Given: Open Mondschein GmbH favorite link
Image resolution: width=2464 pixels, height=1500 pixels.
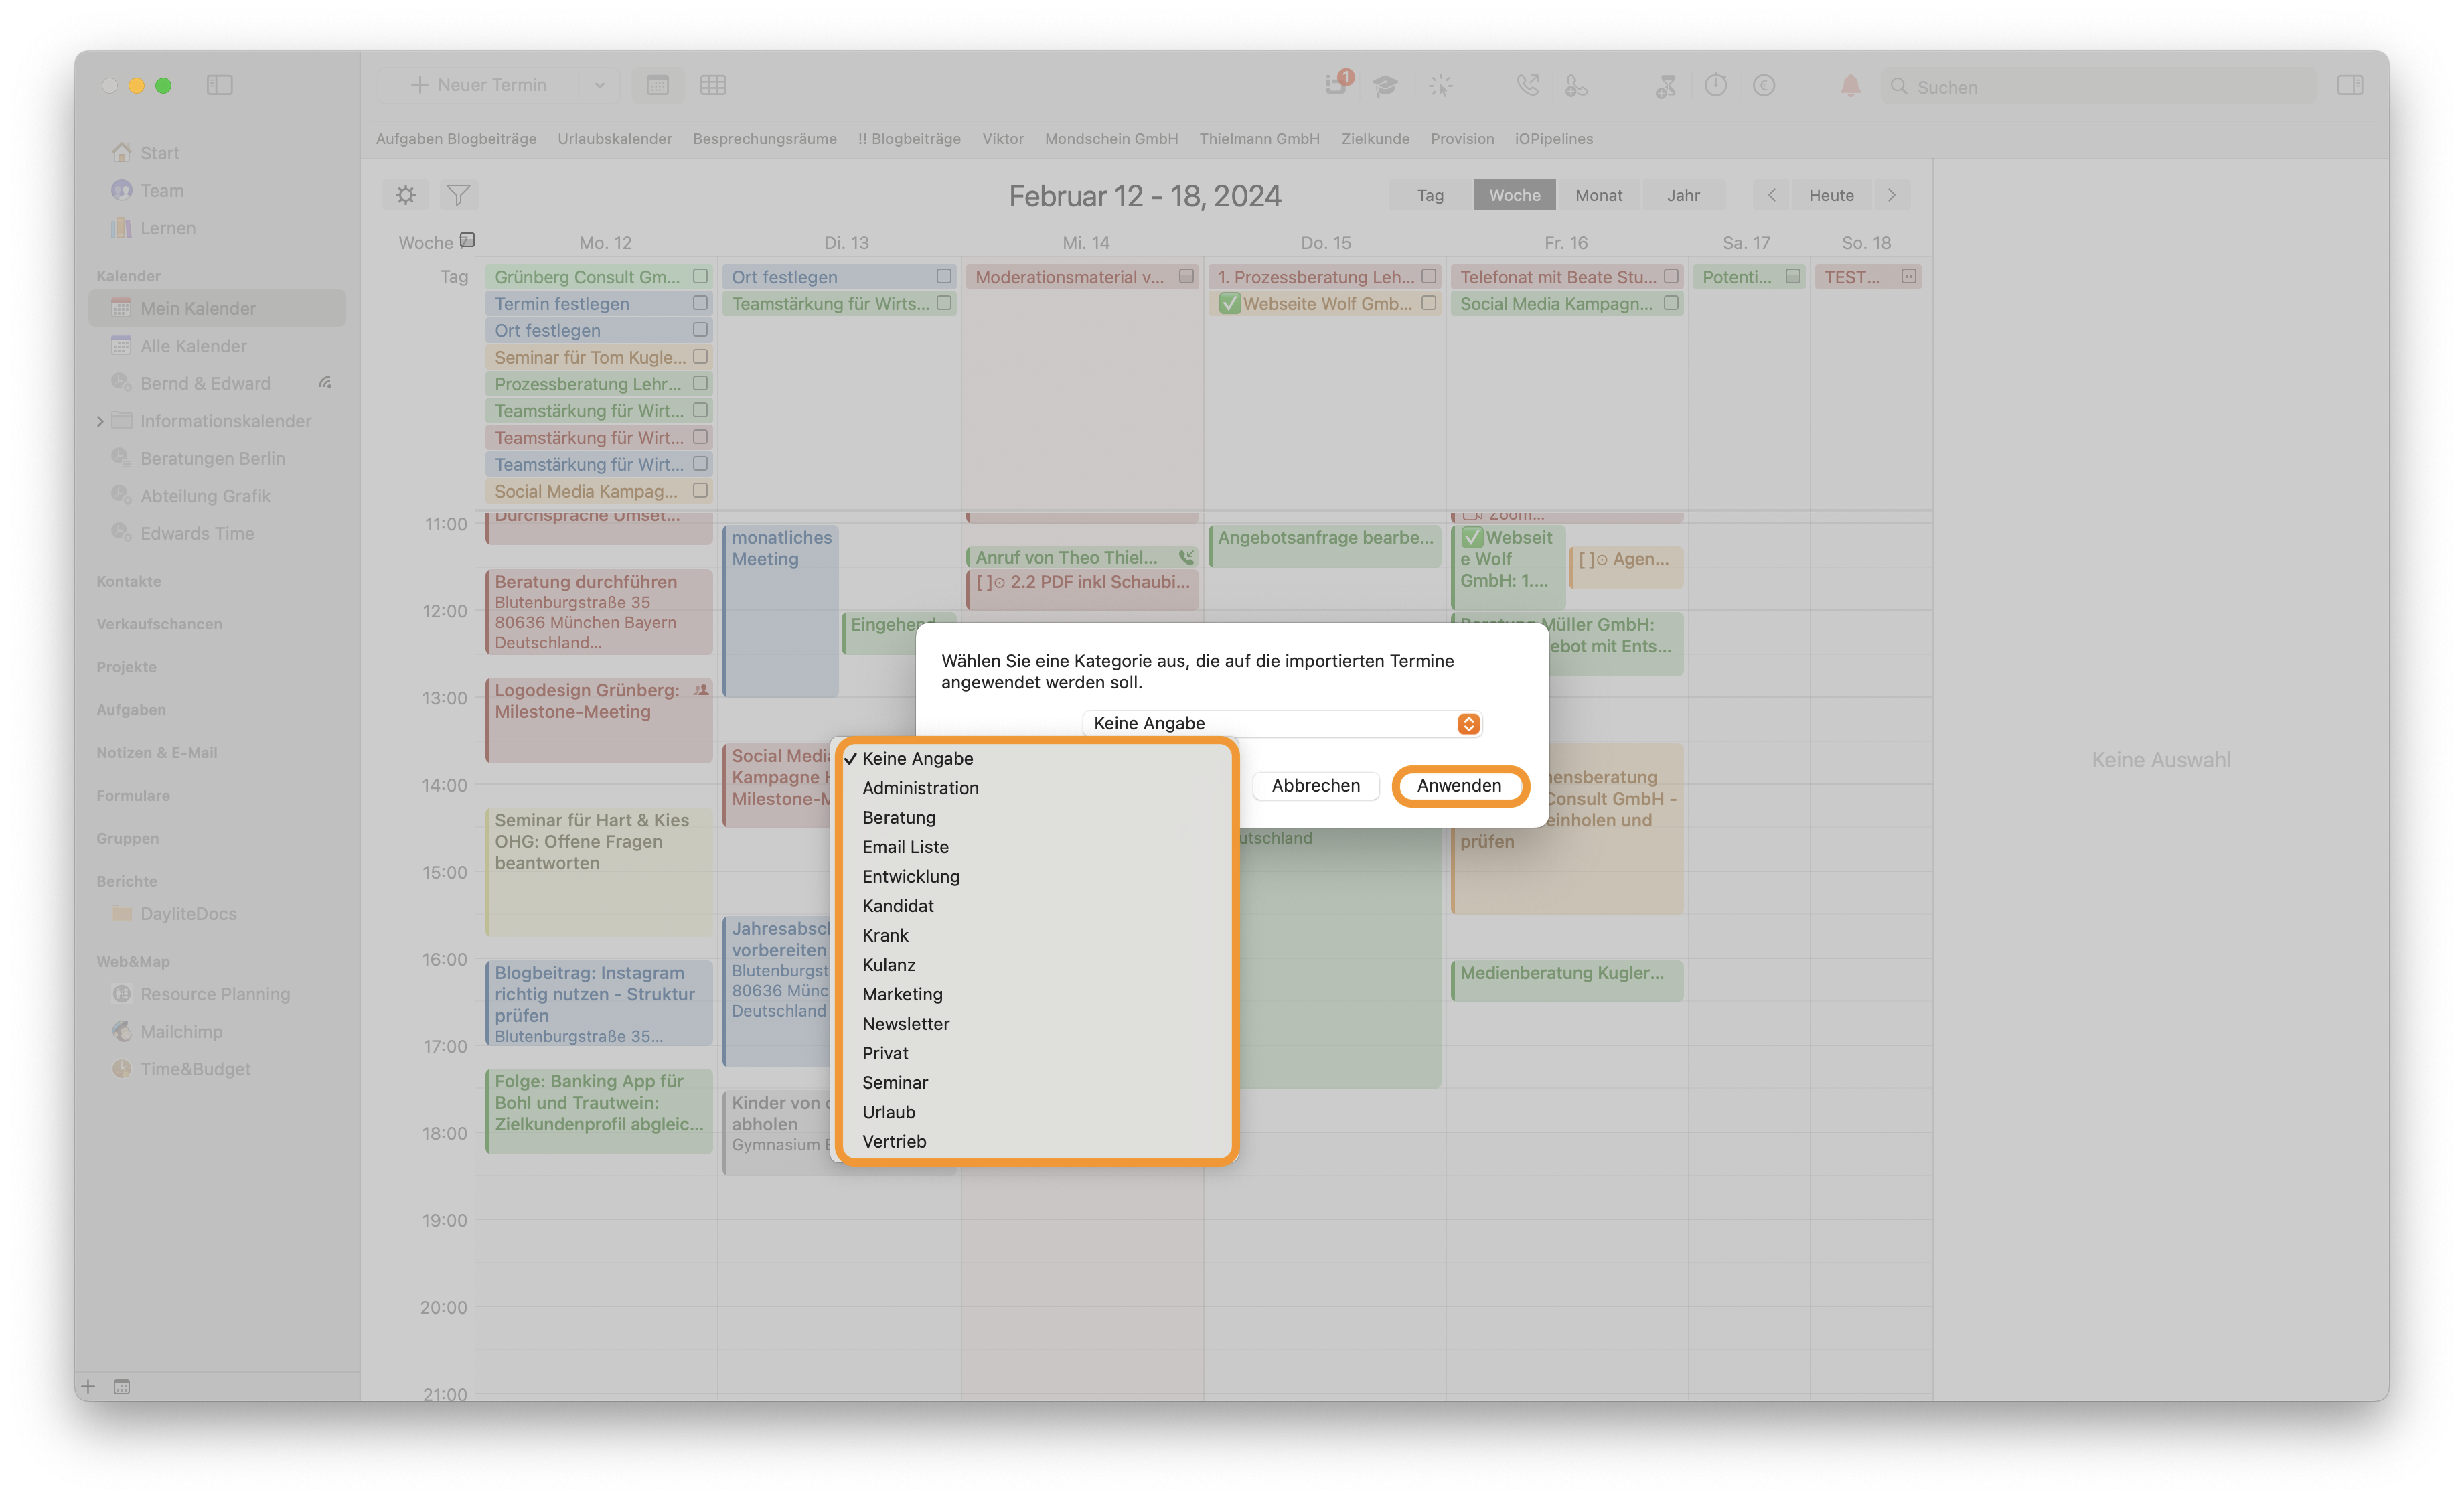Looking at the screenshot, I should click(1111, 138).
